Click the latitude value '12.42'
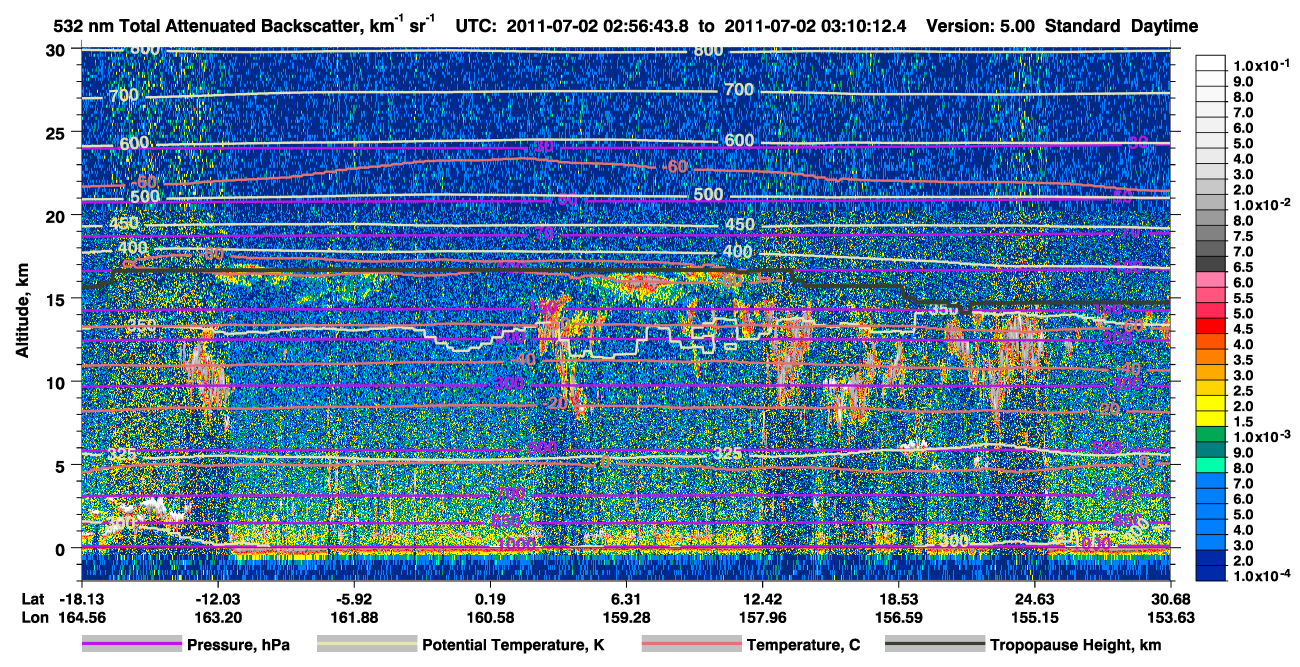1300x667 pixels. click(x=763, y=598)
